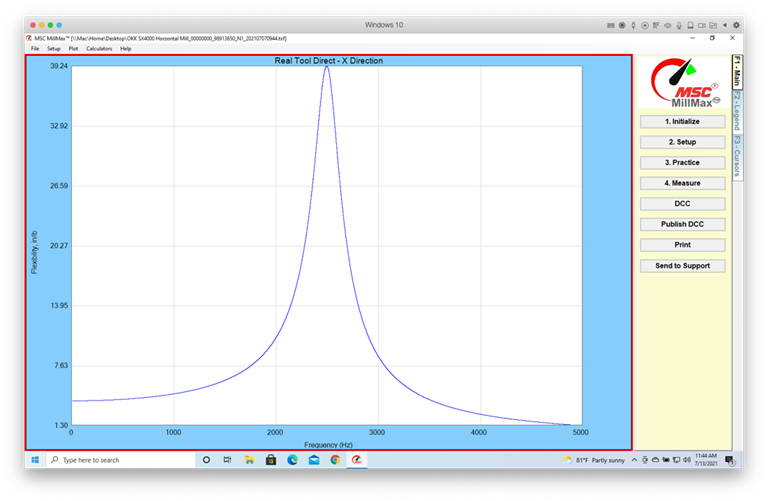This screenshot has width=768, height=501.
Task: Click the 1. Initialize button
Action: 682,121
